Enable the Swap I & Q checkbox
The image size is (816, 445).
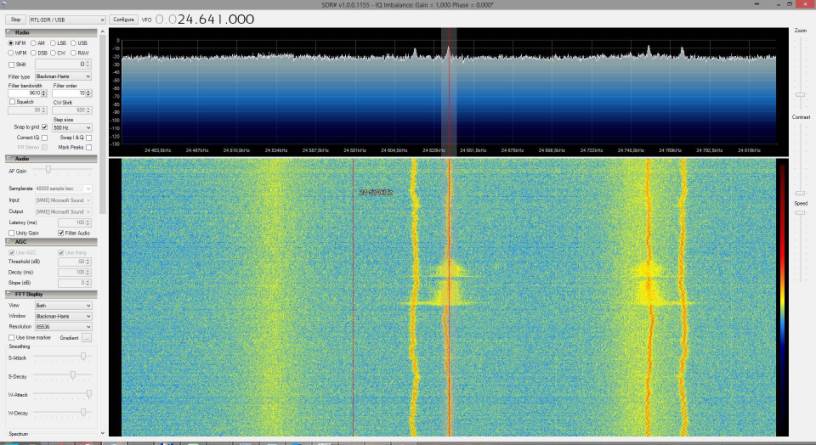(89, 138)
